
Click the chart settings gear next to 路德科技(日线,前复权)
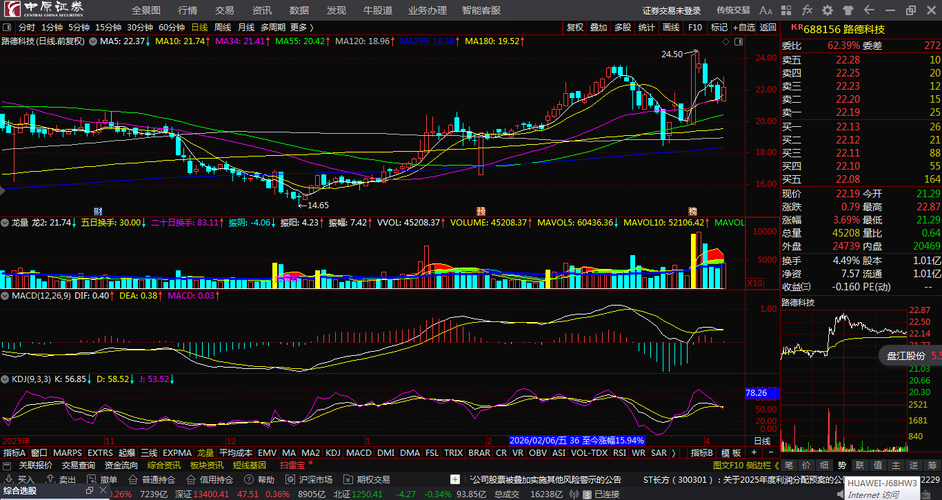click(x=92, y=41)
